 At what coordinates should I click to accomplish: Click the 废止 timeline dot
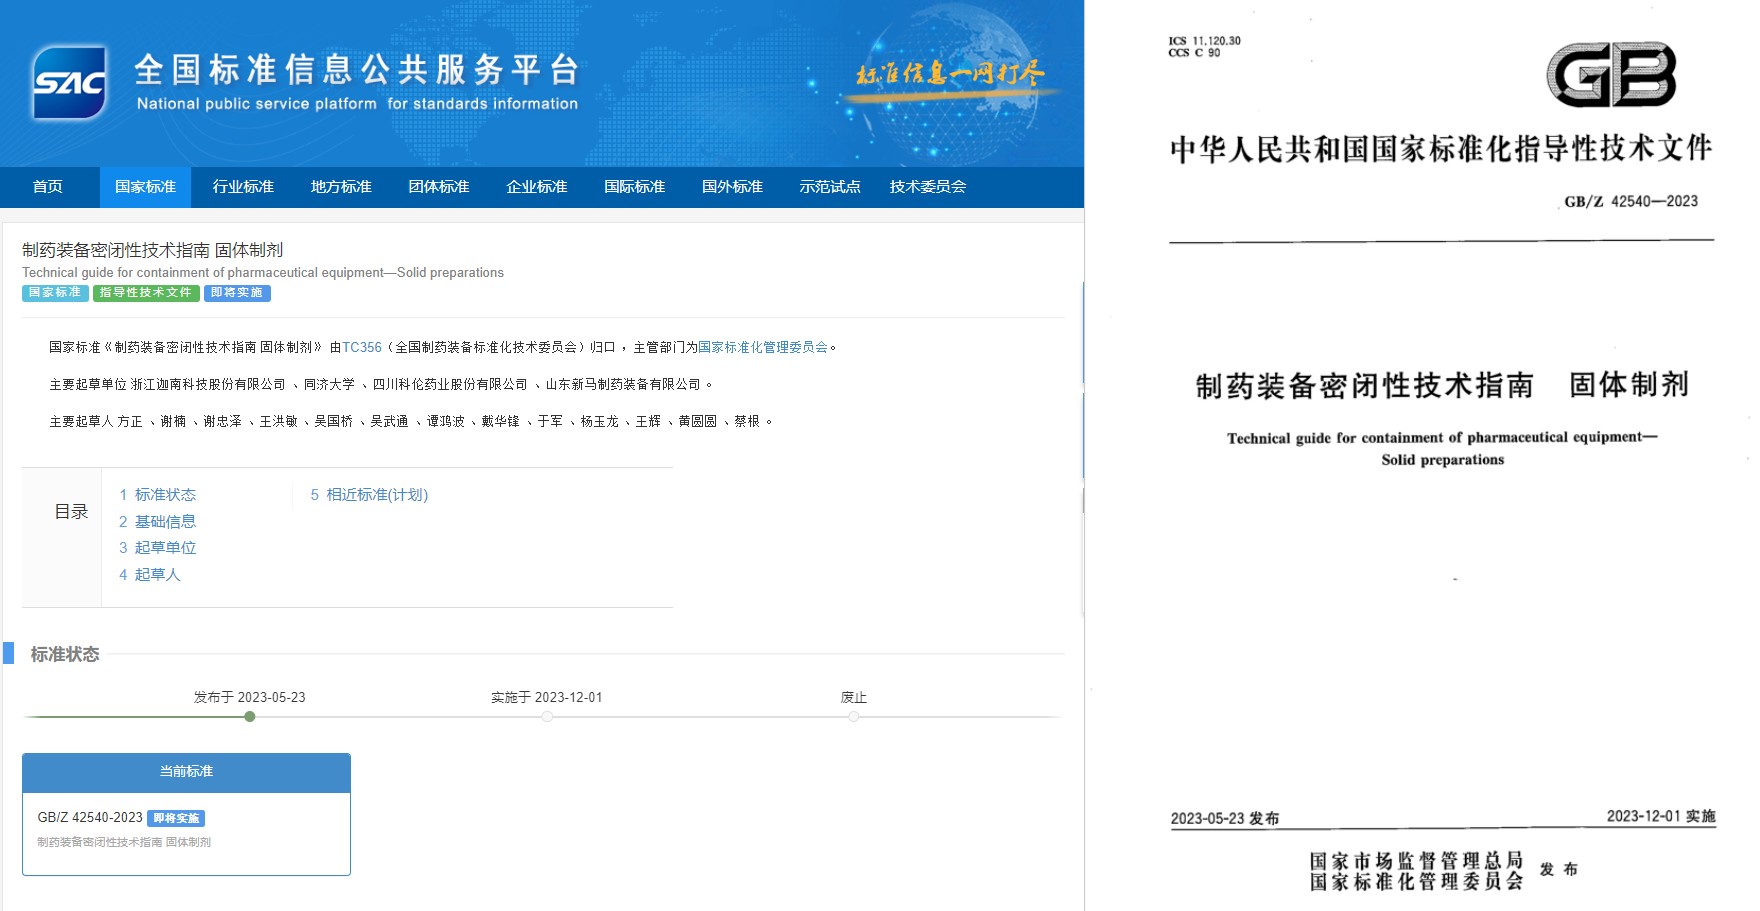click(853, 717)
